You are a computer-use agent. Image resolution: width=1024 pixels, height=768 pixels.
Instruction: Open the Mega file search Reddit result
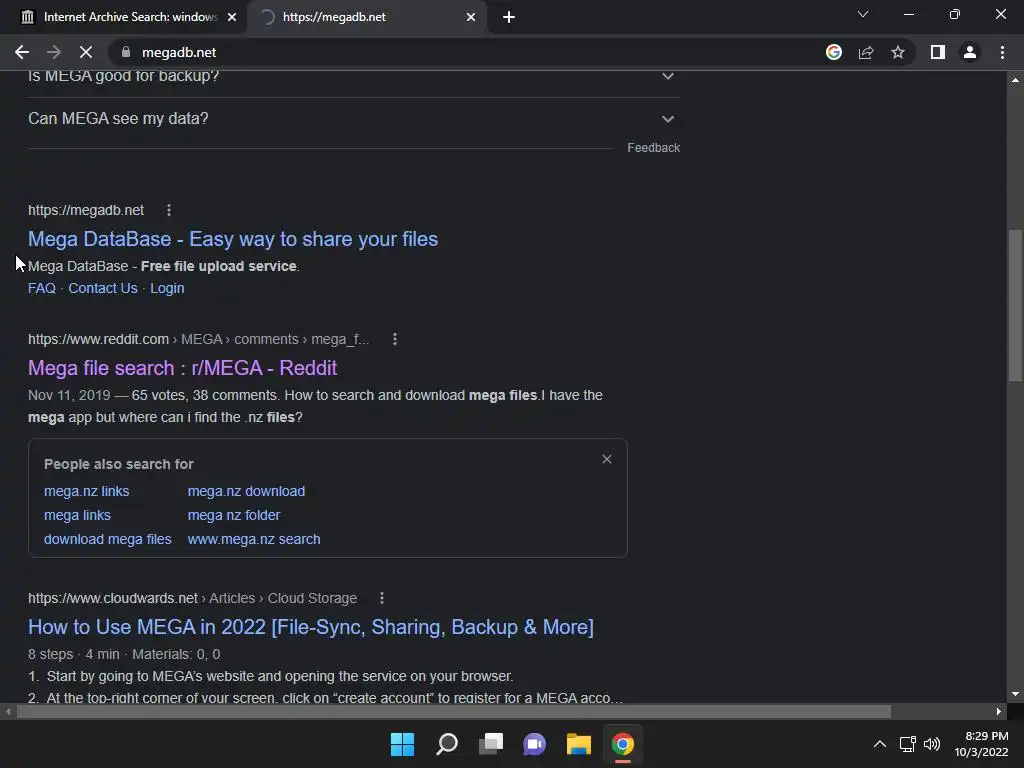point(182,368)
